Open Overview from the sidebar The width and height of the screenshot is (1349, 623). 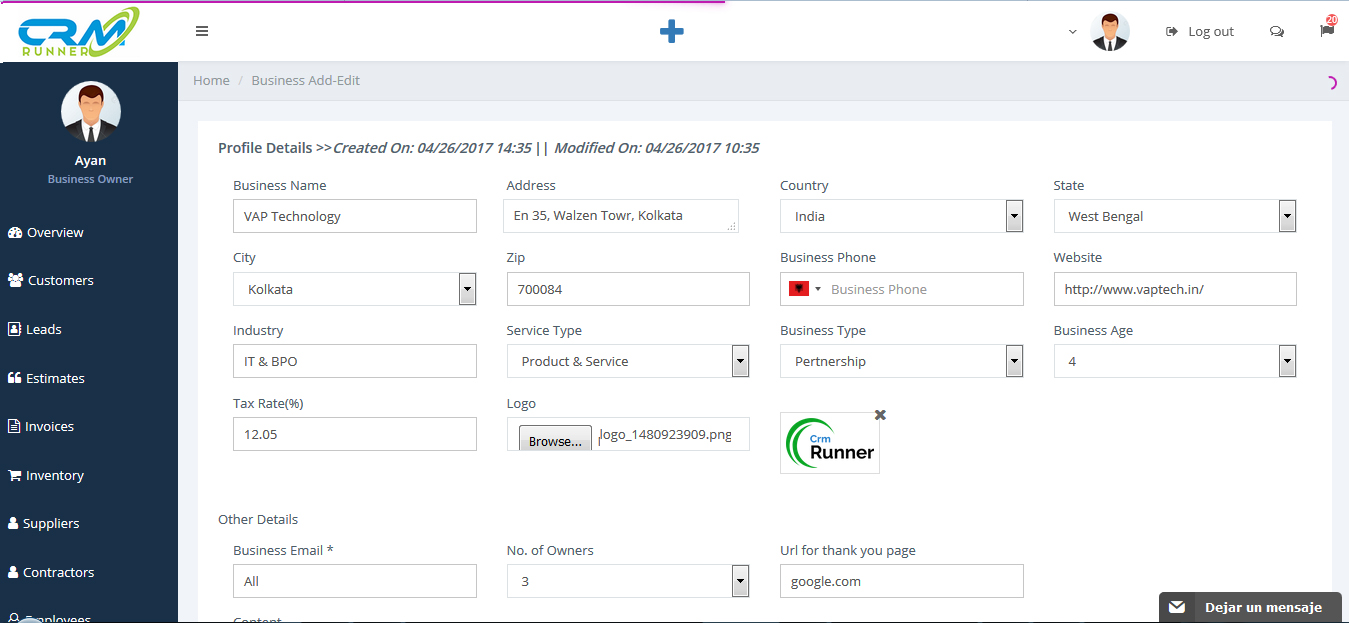click(x=53, y=232)
